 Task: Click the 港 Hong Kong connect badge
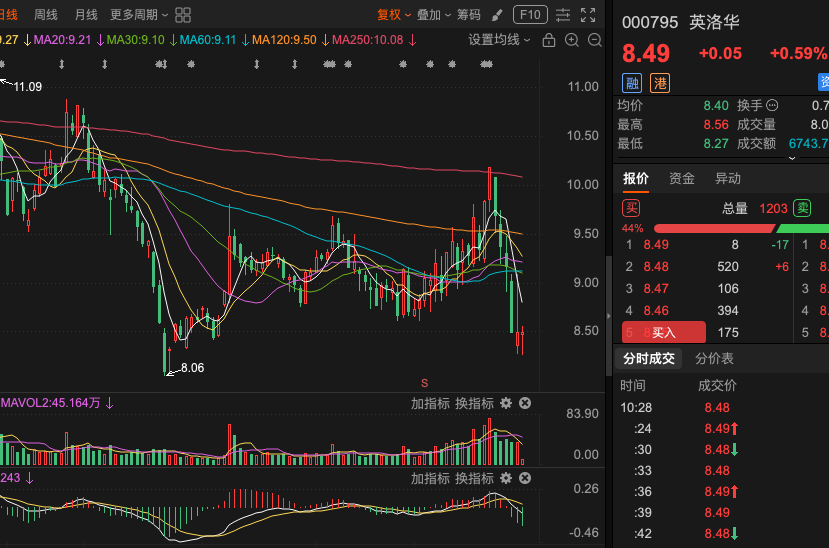pos(660,83)
